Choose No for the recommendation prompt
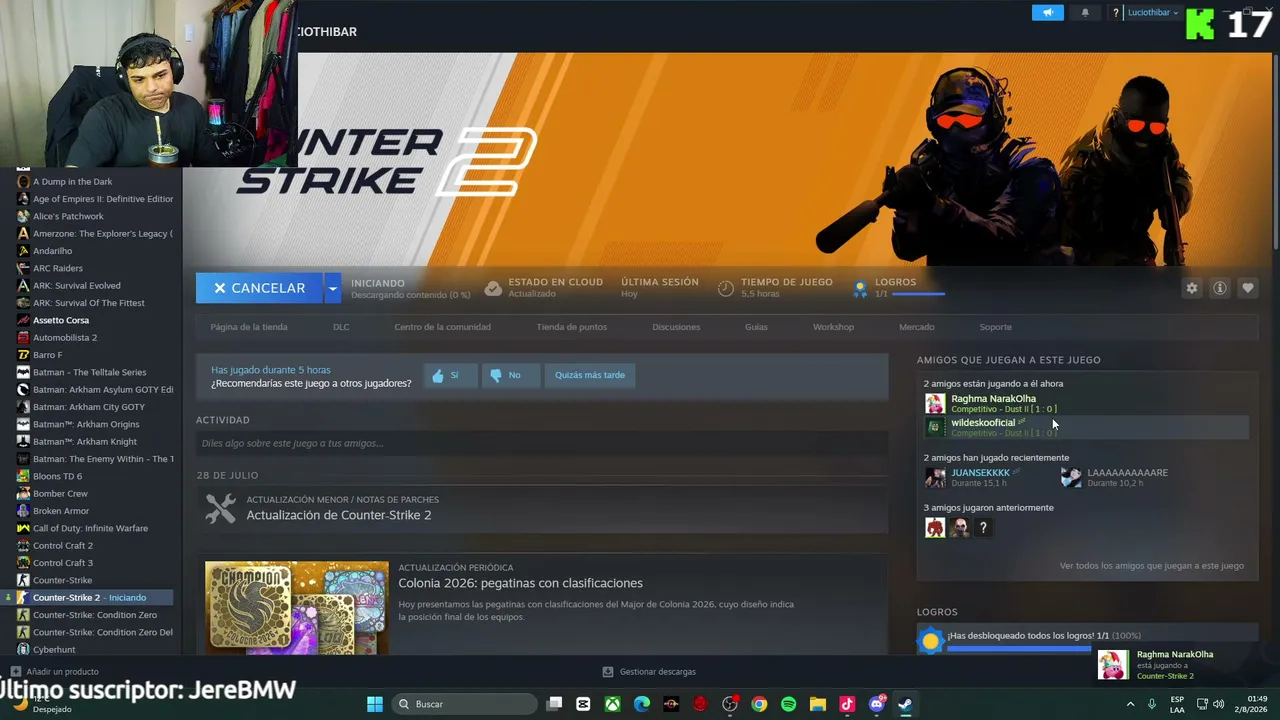 510,375
